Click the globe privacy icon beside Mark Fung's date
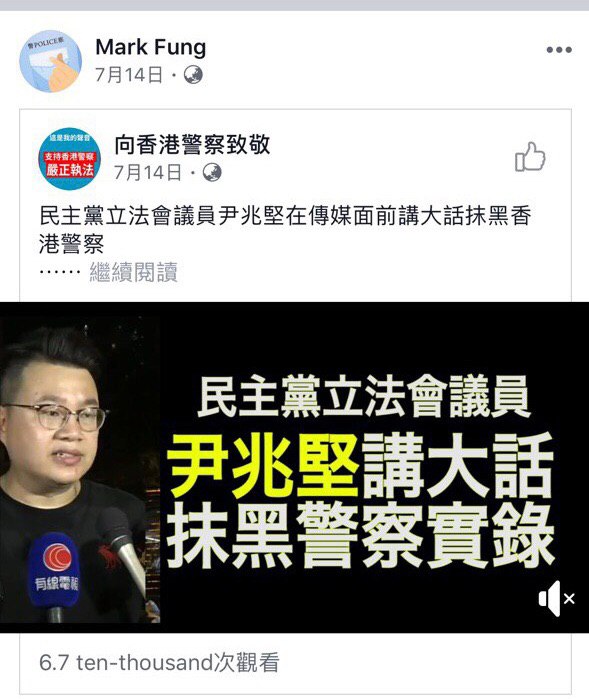 (193, 74)
